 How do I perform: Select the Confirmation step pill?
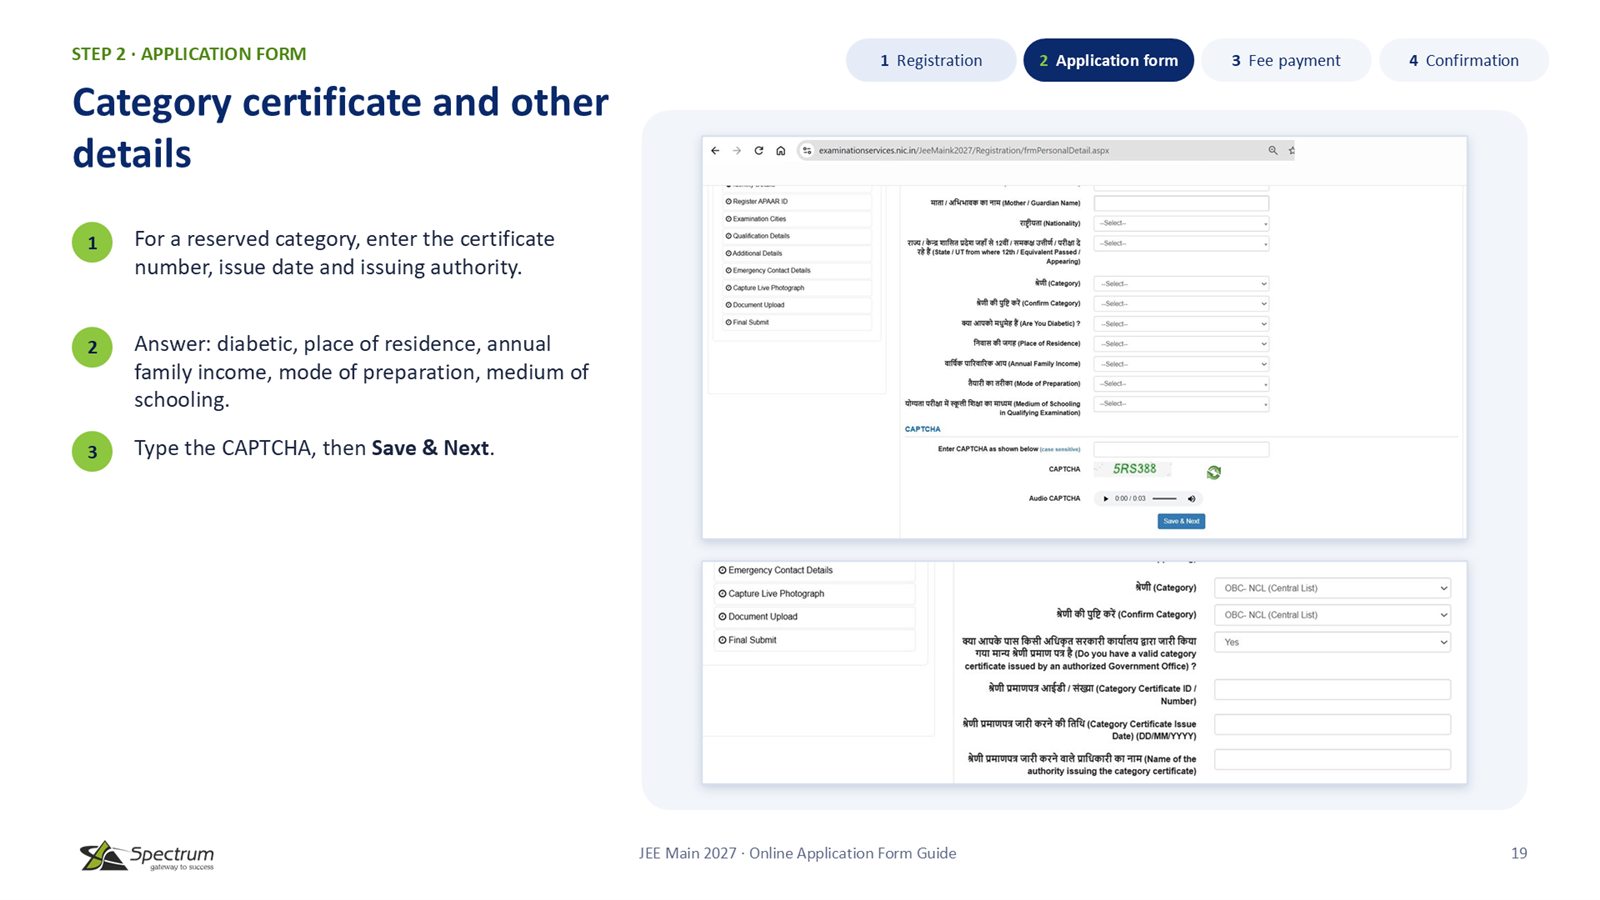pos(1464,60)
